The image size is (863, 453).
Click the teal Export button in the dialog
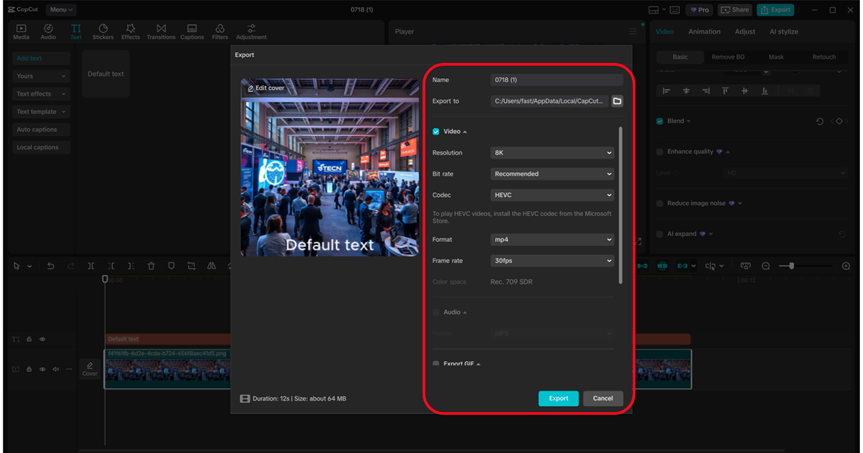pos(558,399)
